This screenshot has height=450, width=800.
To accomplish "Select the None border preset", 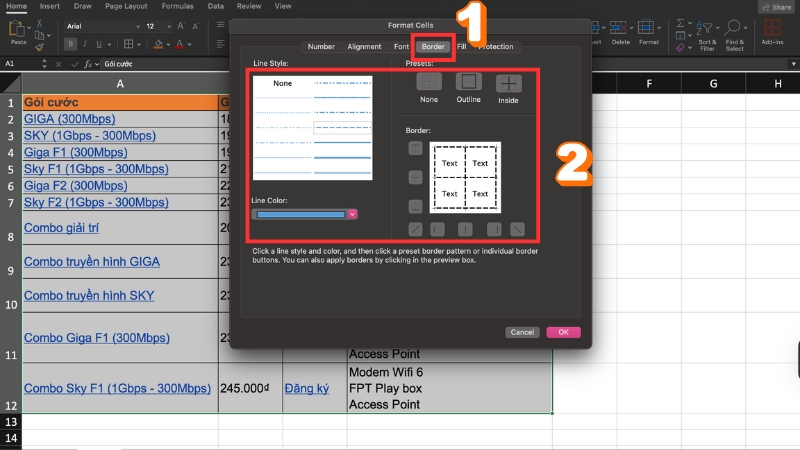I will pyautogui.click(x=429, y=84).
